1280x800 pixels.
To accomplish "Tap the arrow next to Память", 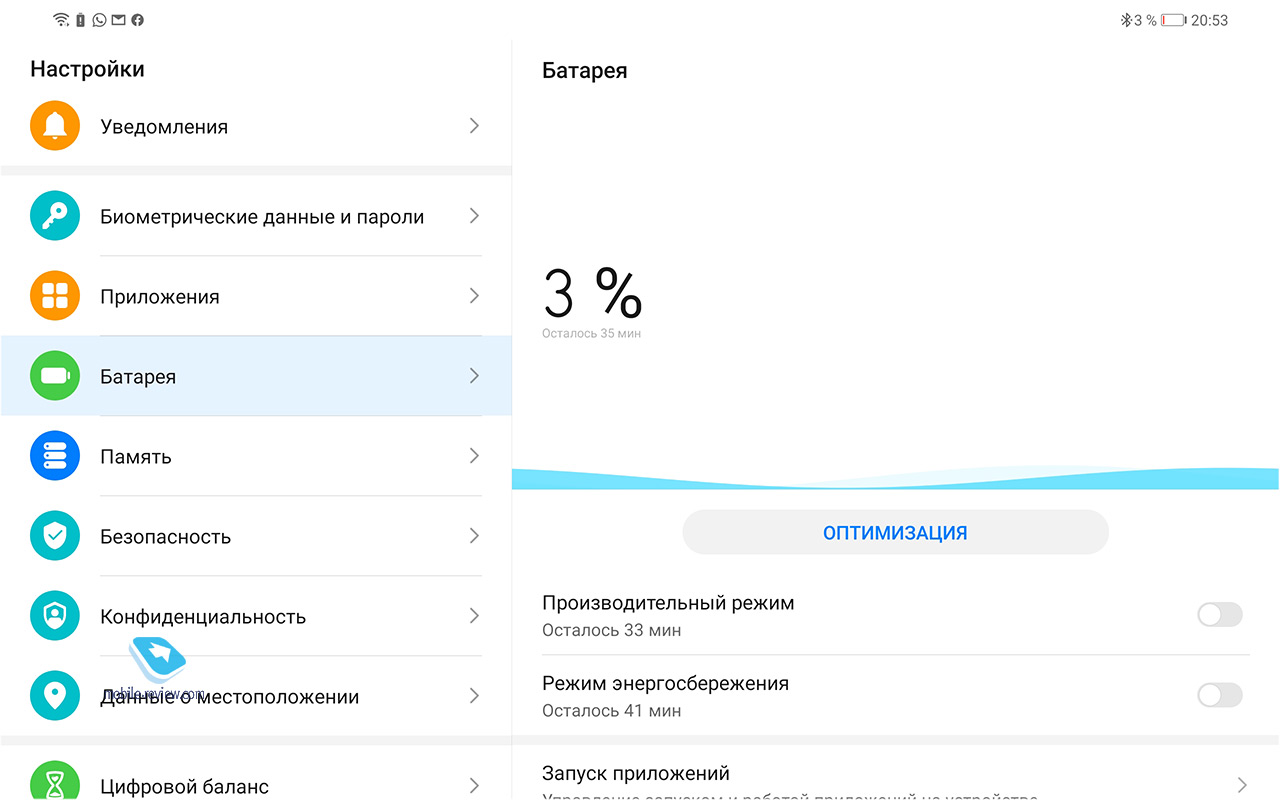I will [x=474, y=456].
